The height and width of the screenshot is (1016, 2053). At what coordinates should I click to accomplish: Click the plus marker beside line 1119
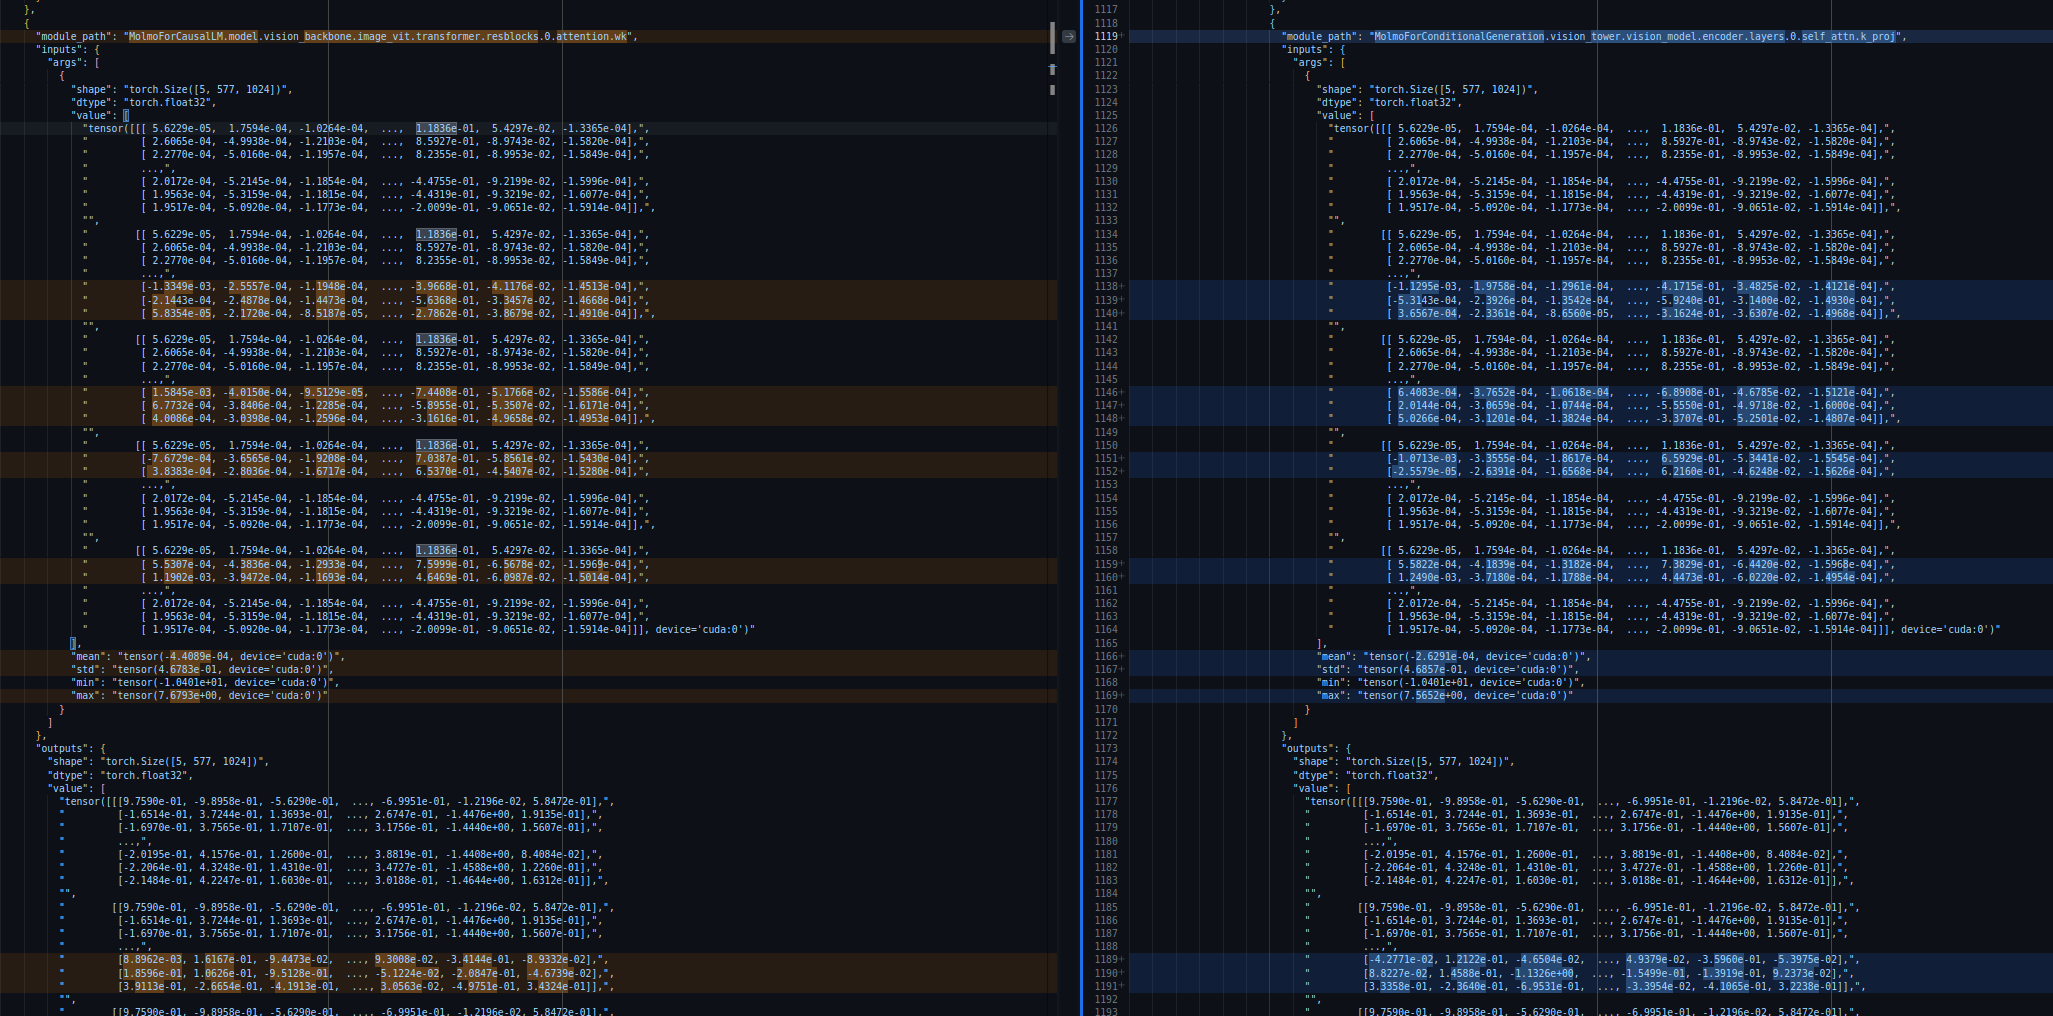(x=1121, y=36)
